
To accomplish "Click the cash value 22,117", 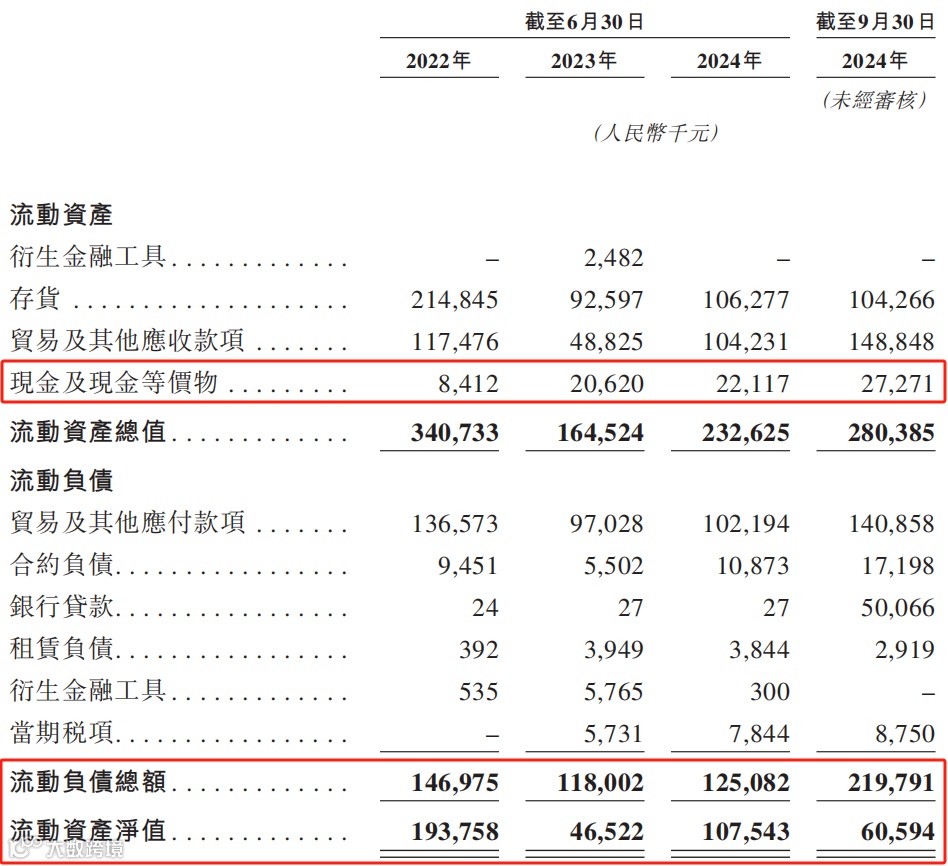I will 752,384.
